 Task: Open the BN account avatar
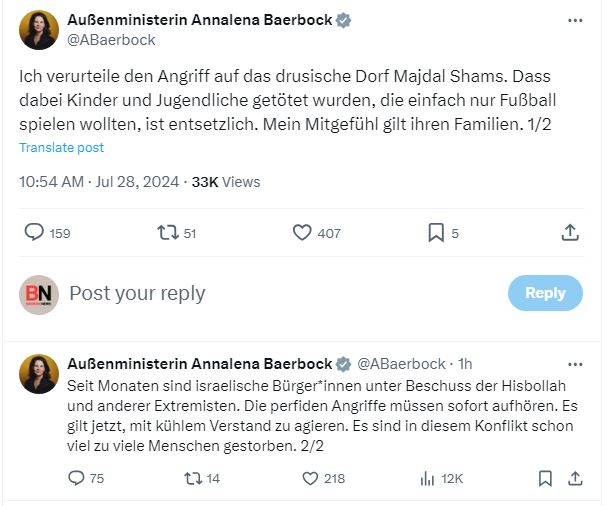tap(39, 294)
